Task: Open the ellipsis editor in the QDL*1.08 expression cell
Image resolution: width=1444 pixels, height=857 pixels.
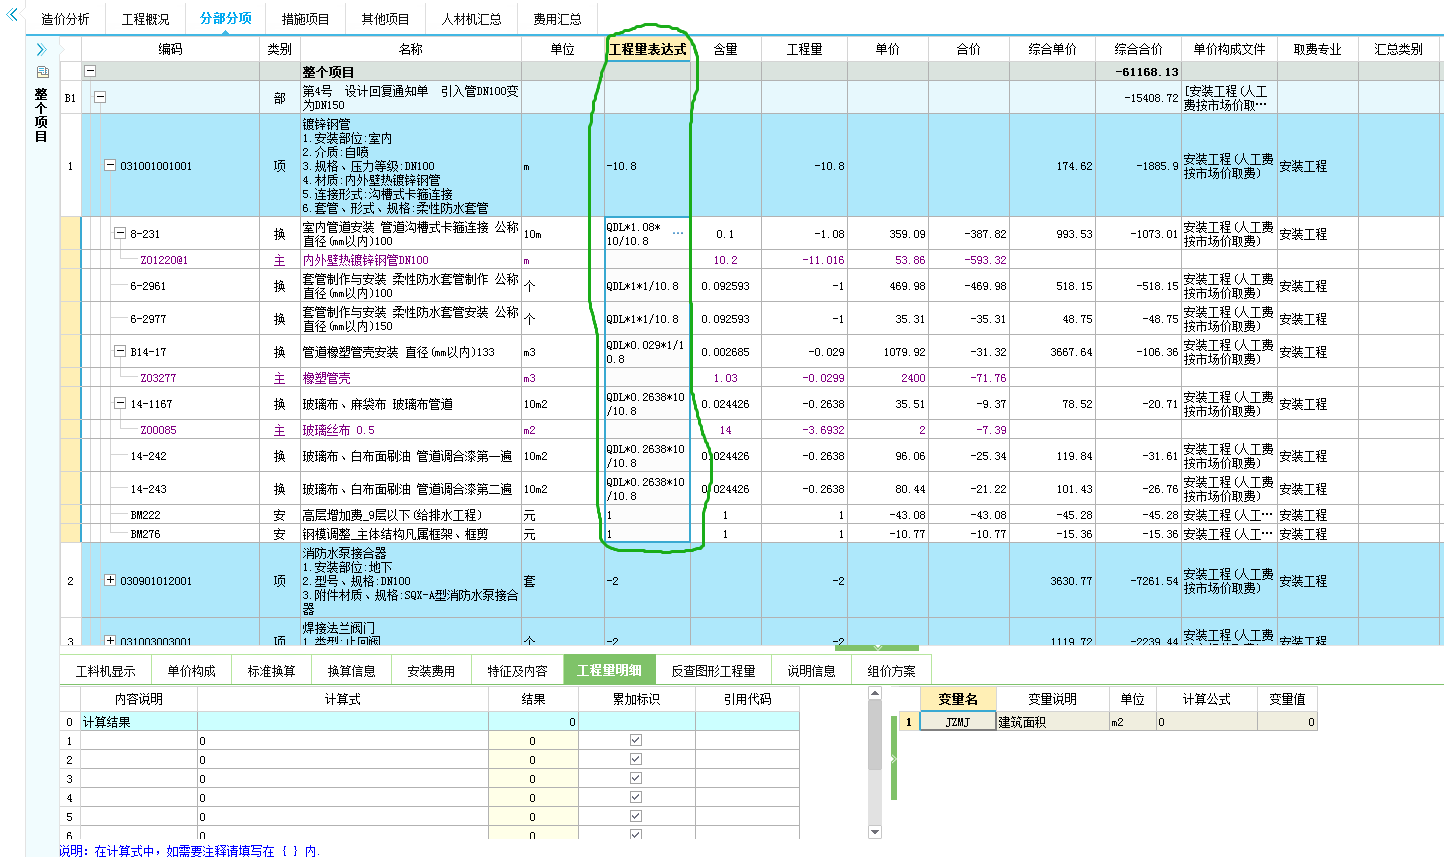Action: pyautogui.click(x=679, y=233)
